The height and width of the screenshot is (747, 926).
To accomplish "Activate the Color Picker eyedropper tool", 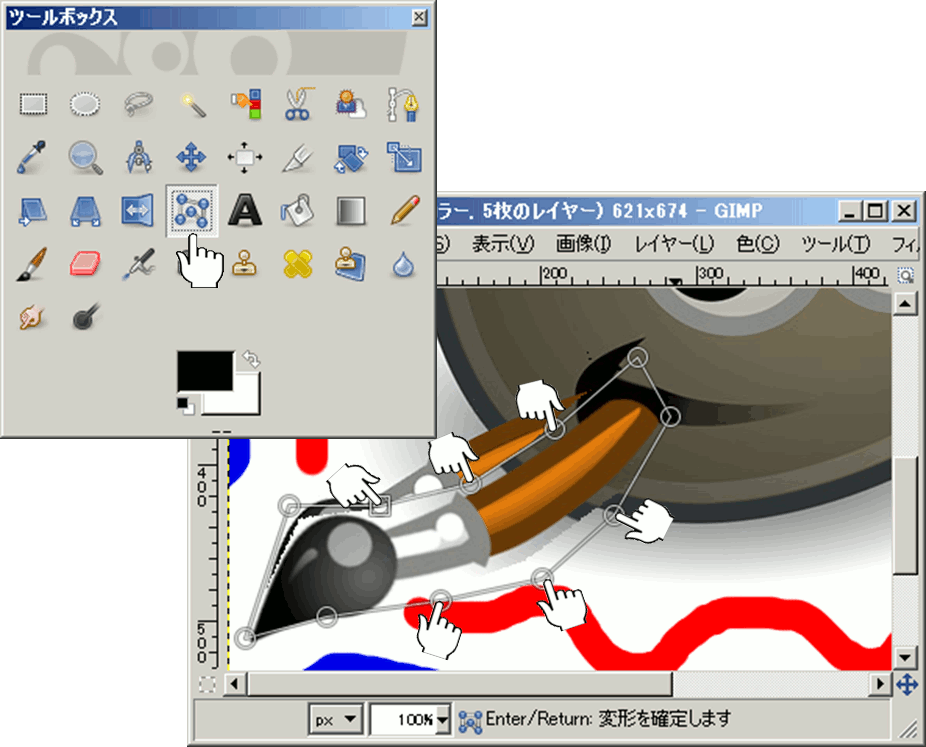I will [x=35, y=157].
